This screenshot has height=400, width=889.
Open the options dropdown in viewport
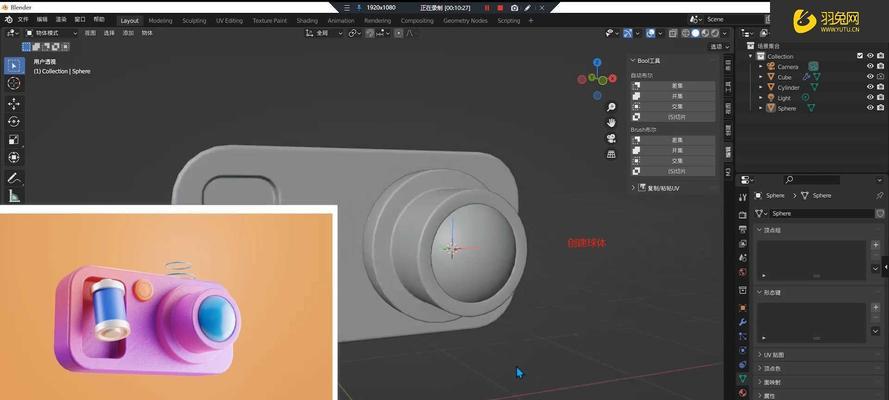[720, 46]
